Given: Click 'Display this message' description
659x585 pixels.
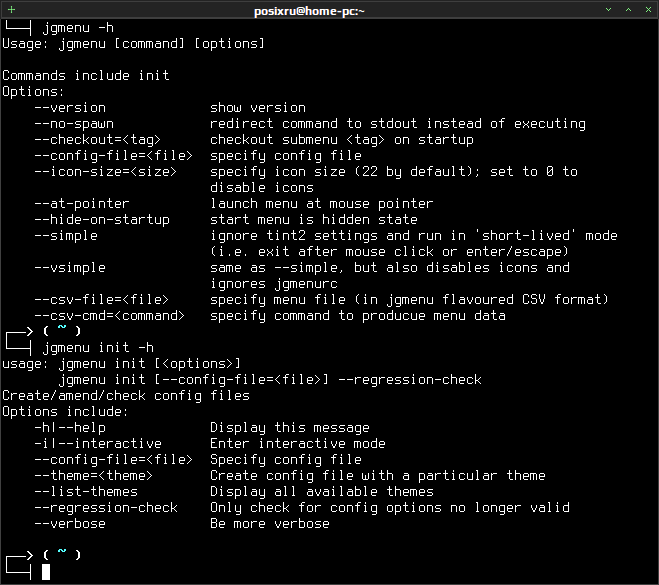Looking at the screenshot, I should click(290, 428).
